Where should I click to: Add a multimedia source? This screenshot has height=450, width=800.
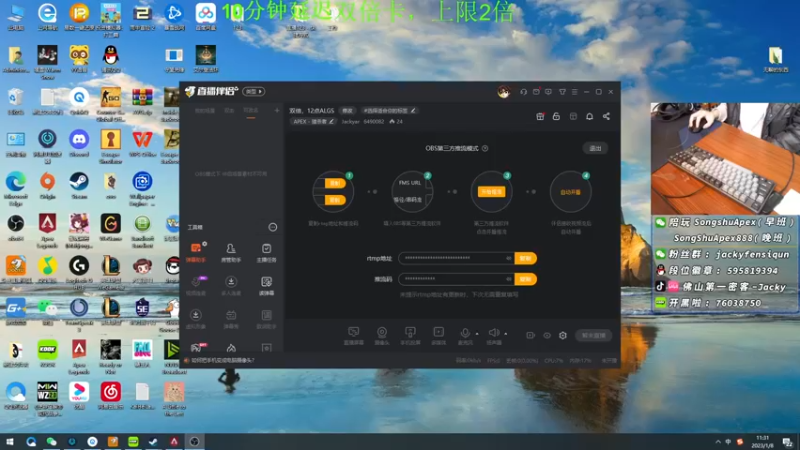[438, 335]
